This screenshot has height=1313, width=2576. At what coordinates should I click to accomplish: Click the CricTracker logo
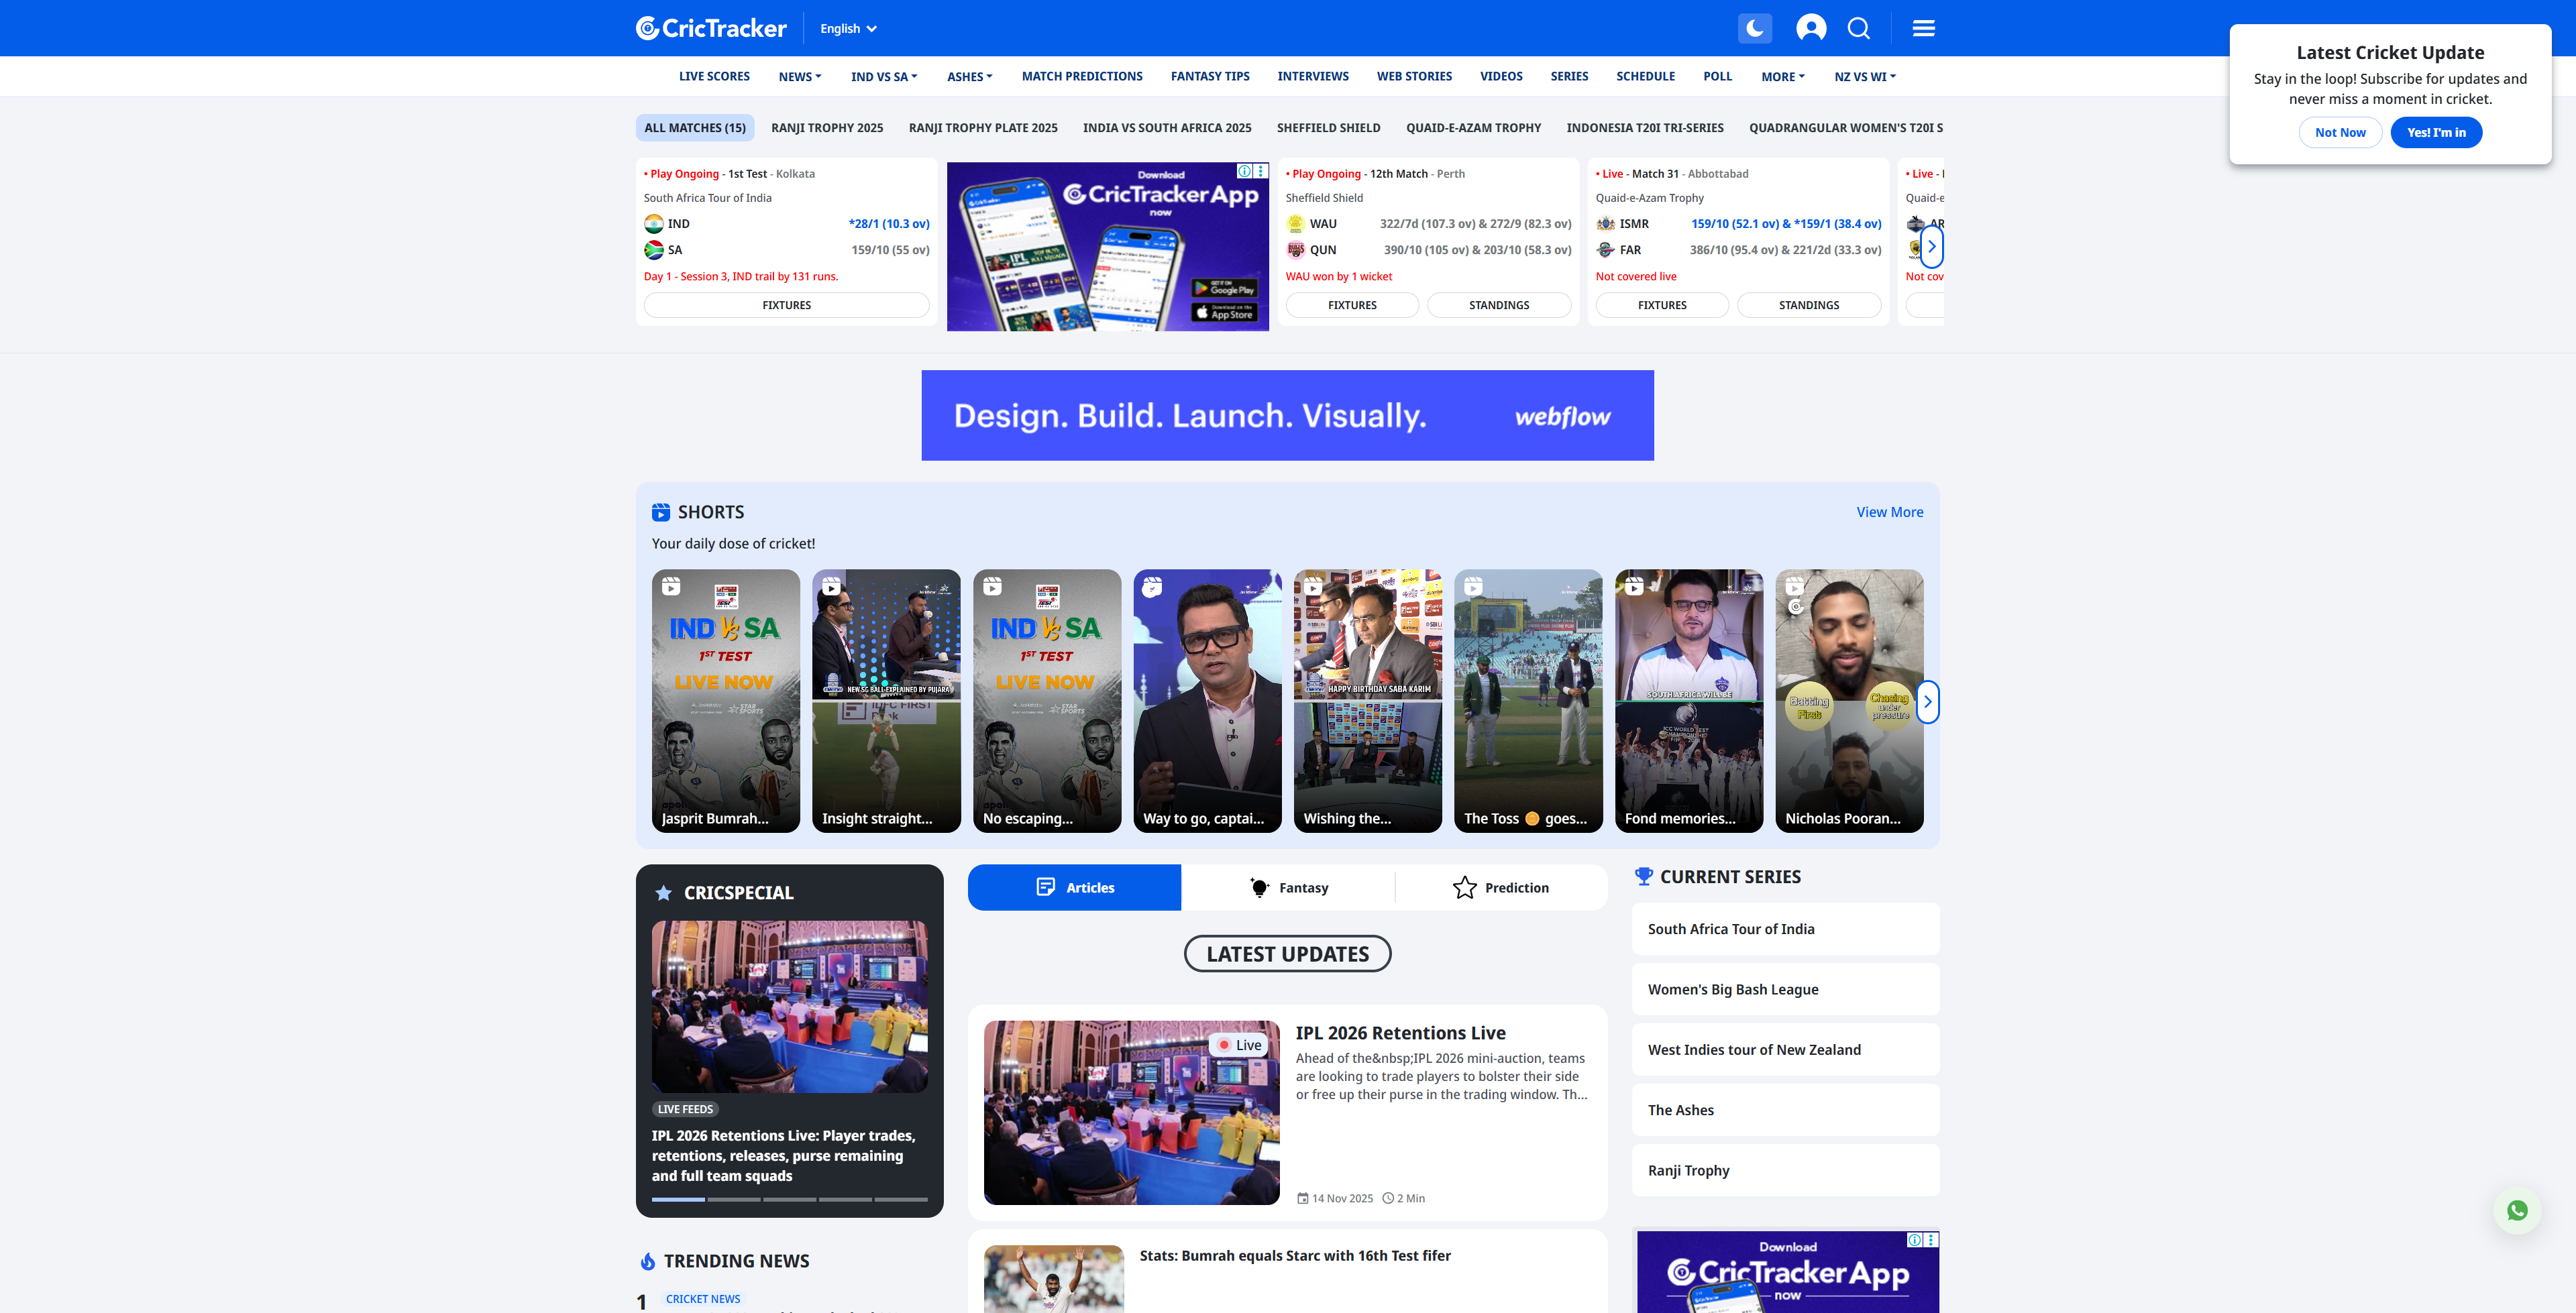(711, 28)
